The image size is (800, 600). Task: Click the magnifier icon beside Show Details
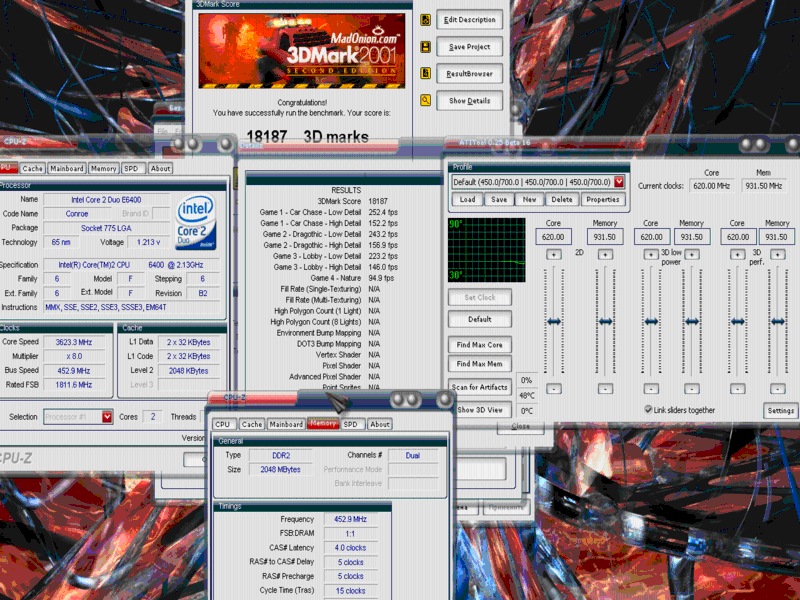(426, 101)
